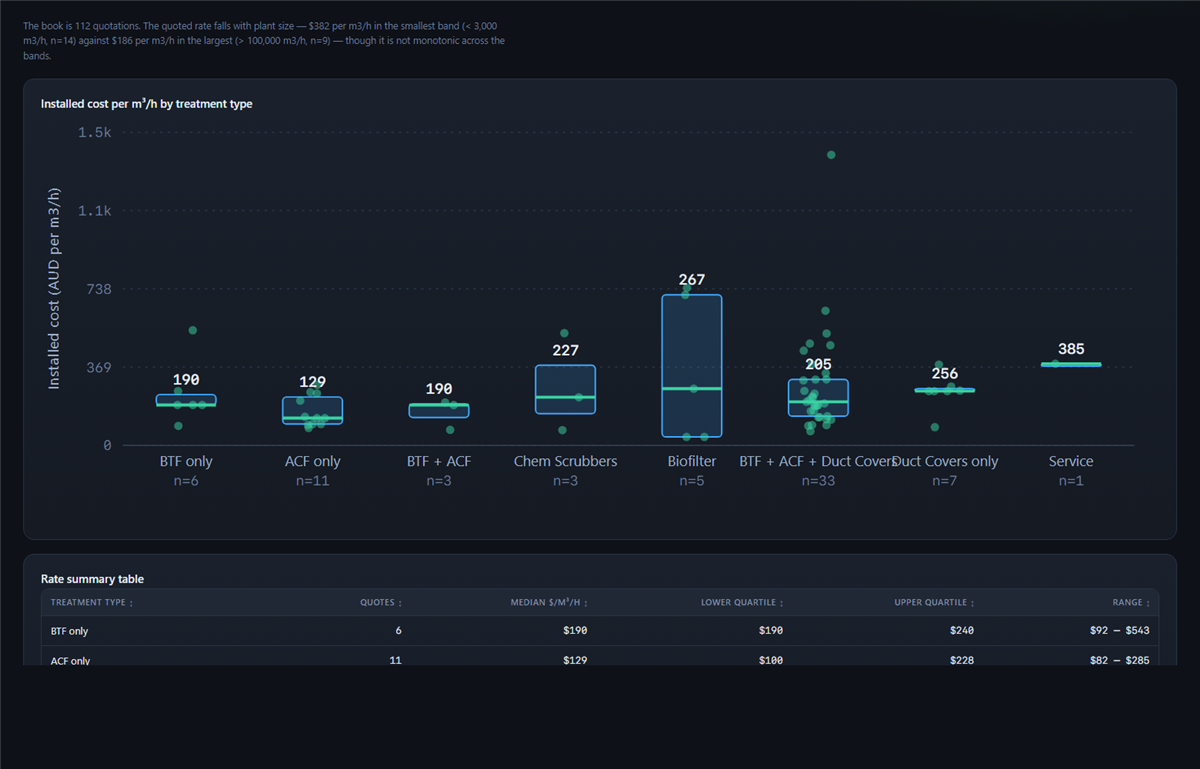
Task: Sort the table by the RANGE column
Action: pyautogui.click(x=1131, y=603)
